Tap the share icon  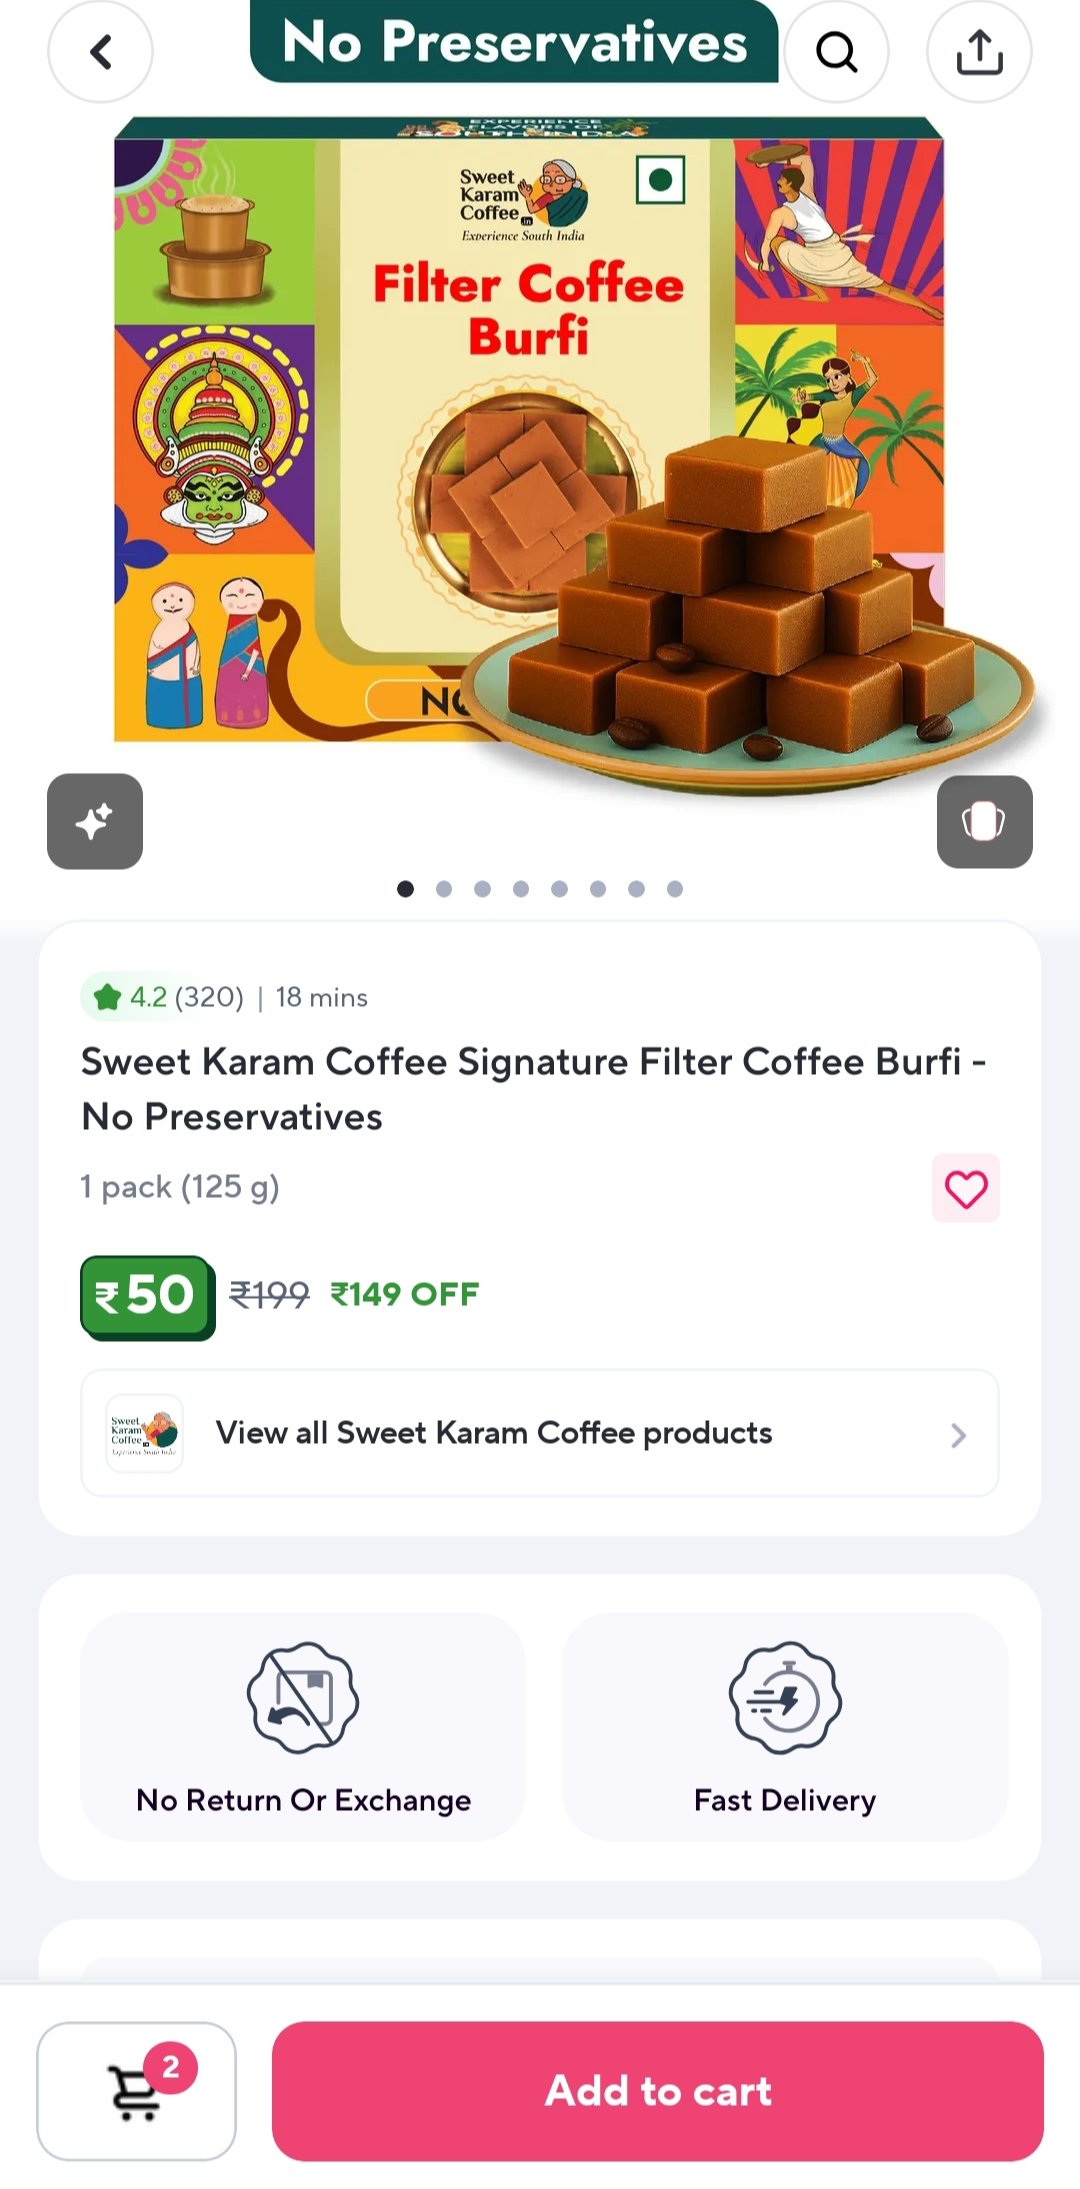point(979,52)
